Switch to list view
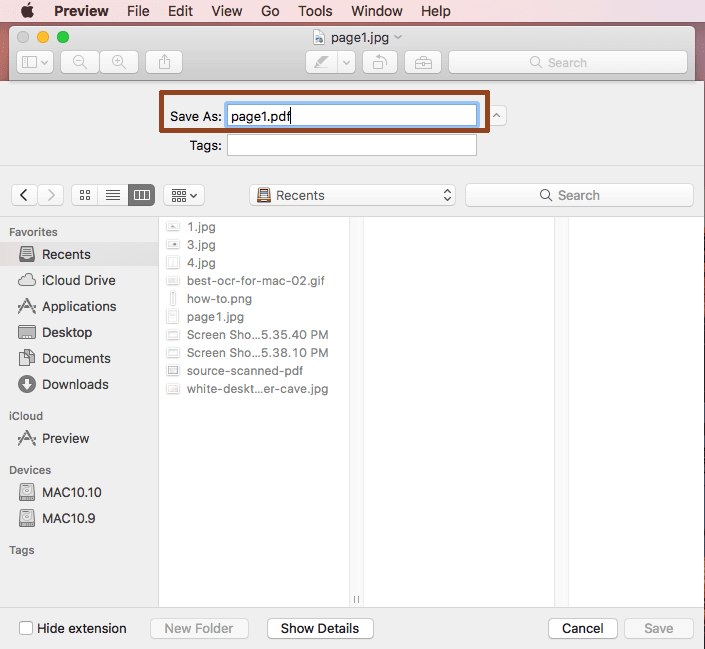The width and height of the screenshot is (705, 649). coord(113,195)
